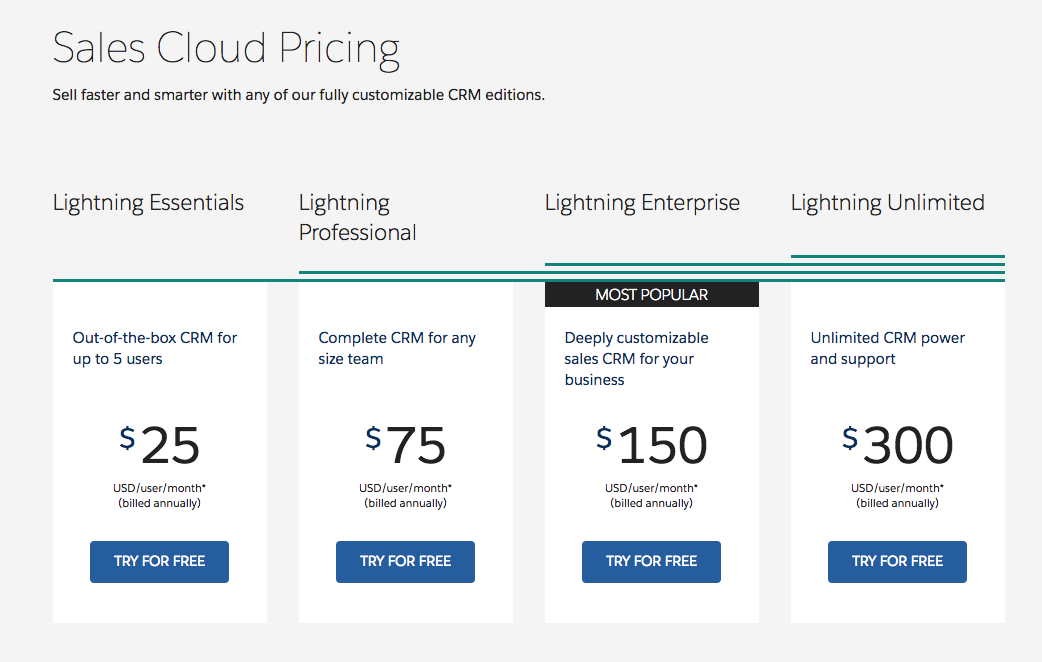Open the Lightning Unlimited plan heading
The width and height of the screenshot is (1042, 662).
point(887,203)
